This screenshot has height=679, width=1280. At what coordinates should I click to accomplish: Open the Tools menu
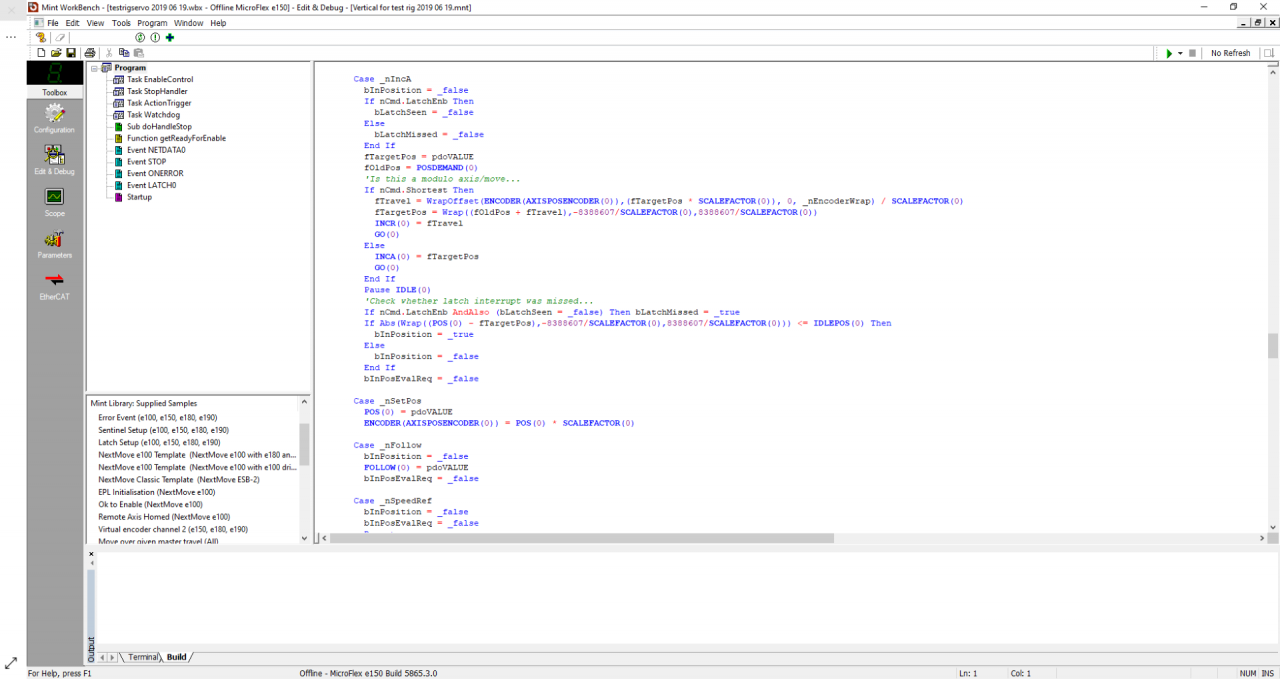click(121, 23)
